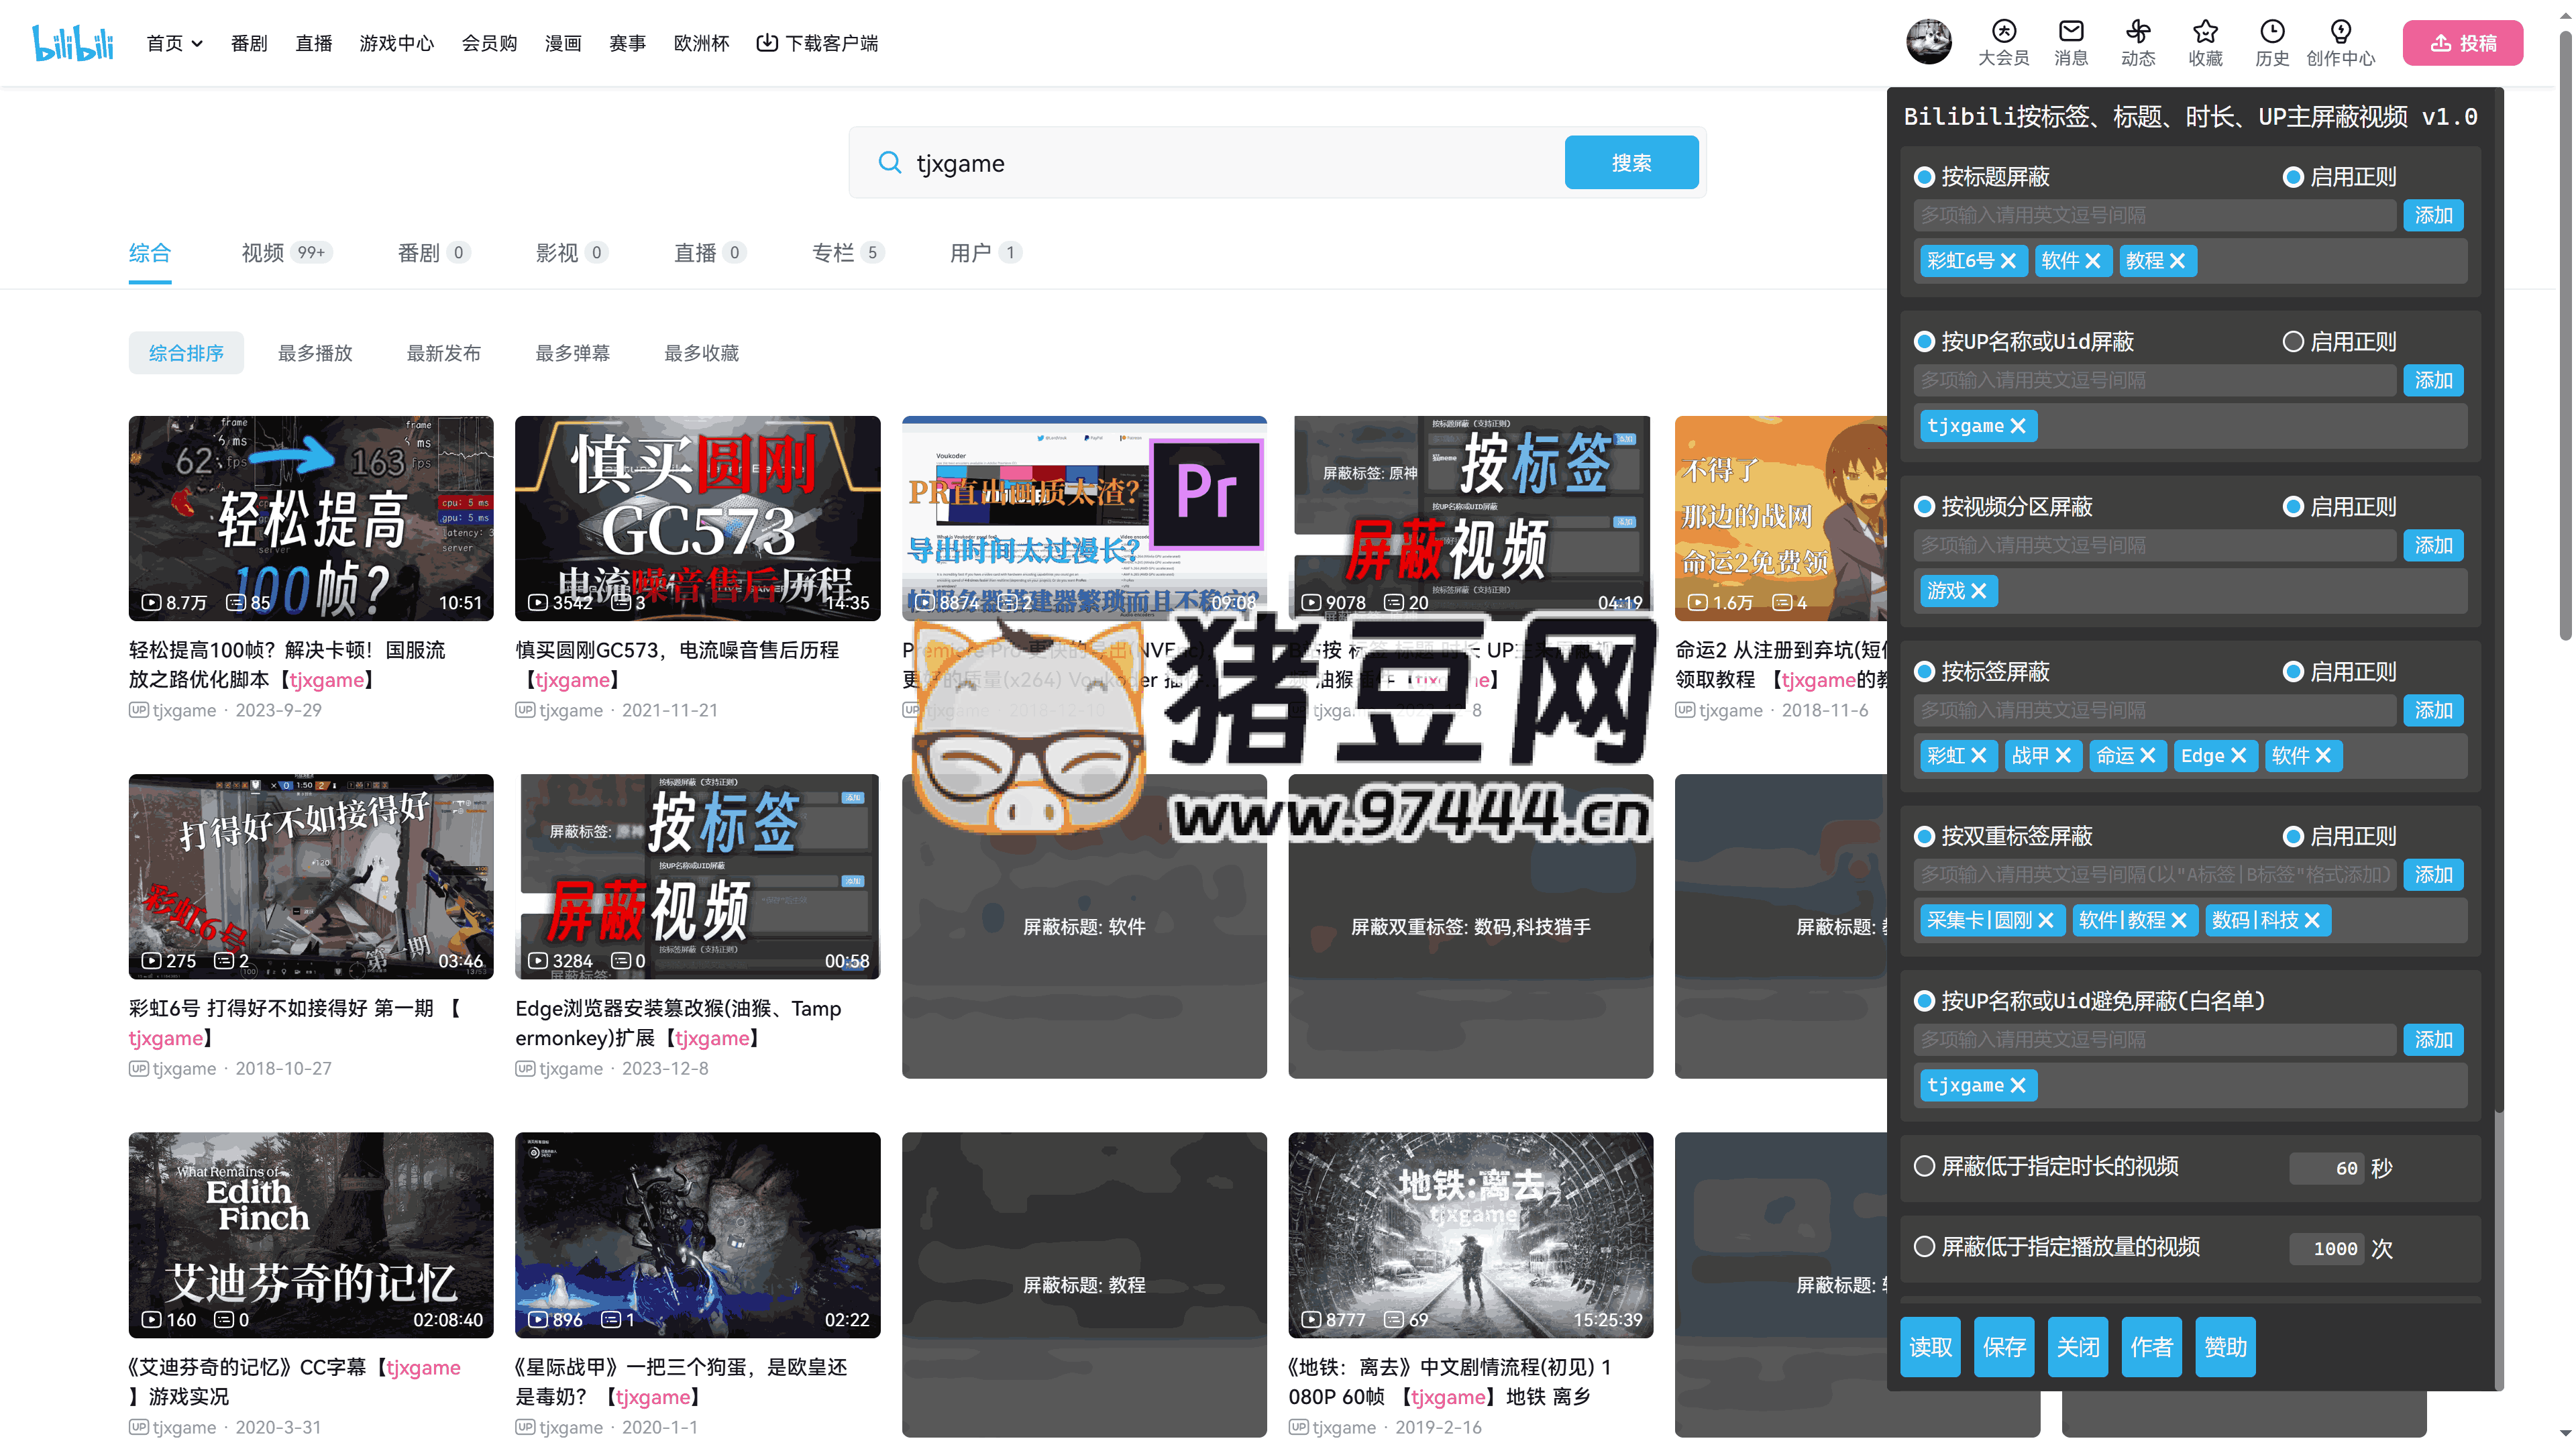Open the 消息 messages icon
Viewport: 2576px width, 1449px height.
(2071, 42)
